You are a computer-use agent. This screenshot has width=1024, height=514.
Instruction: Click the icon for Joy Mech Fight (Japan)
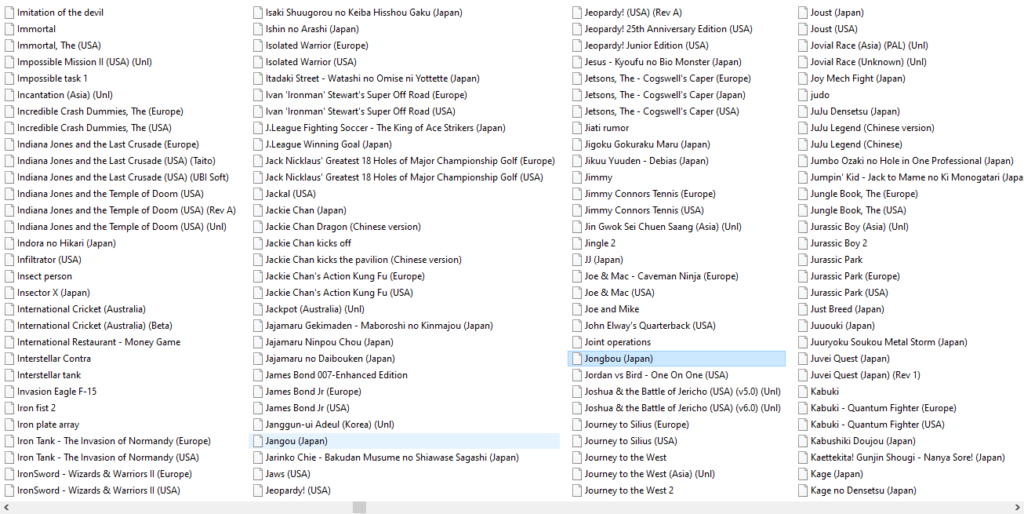tap(802, 78)
